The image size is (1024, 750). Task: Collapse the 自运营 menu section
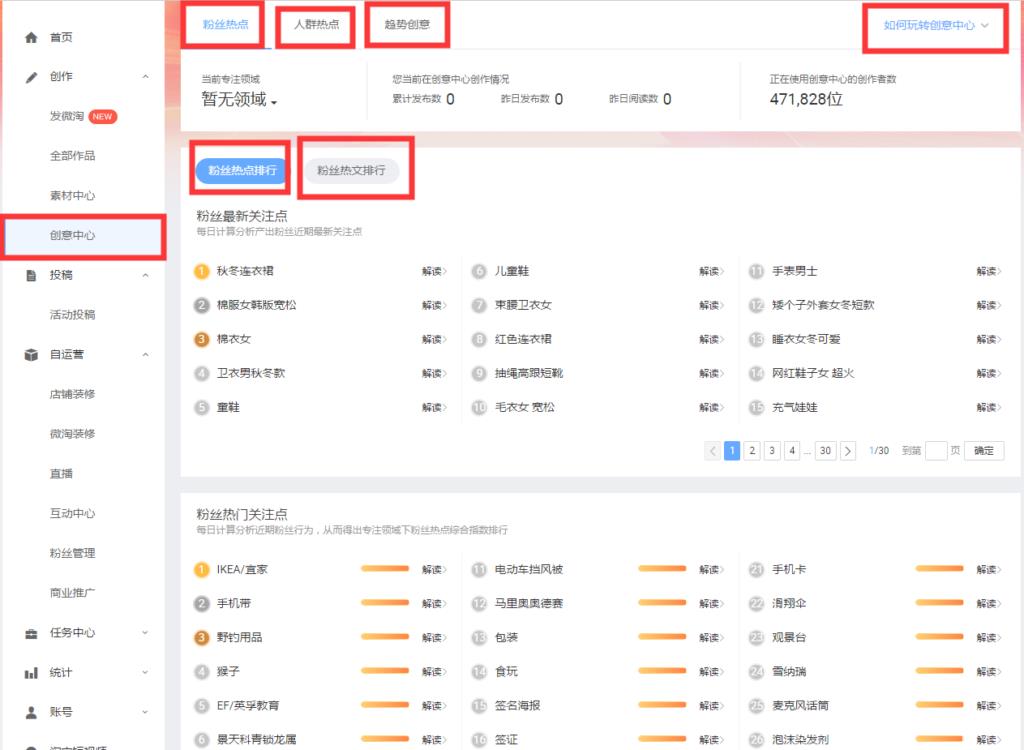click(x=145, y=355)
